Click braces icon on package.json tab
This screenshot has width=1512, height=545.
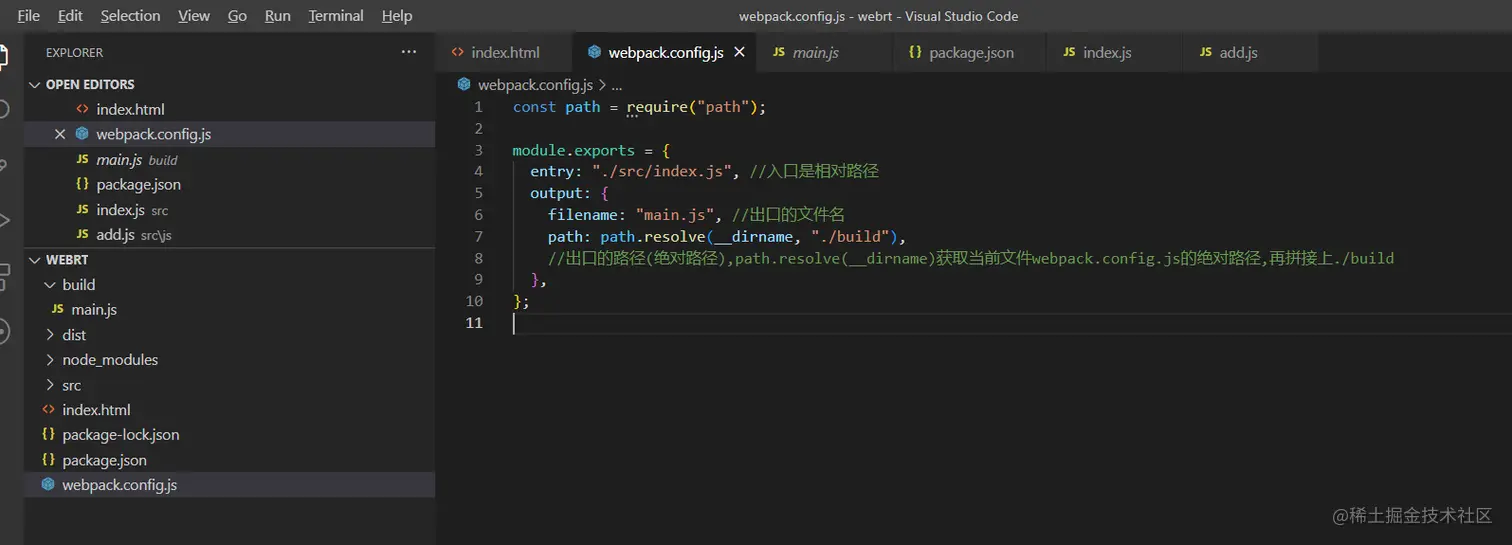pos(915,52)
